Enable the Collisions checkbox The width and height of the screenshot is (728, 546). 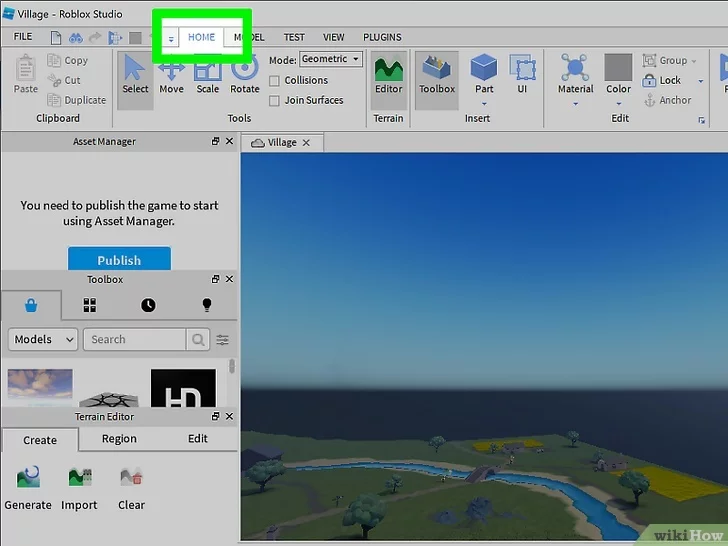pyautogui.click(x=275, y=81)
